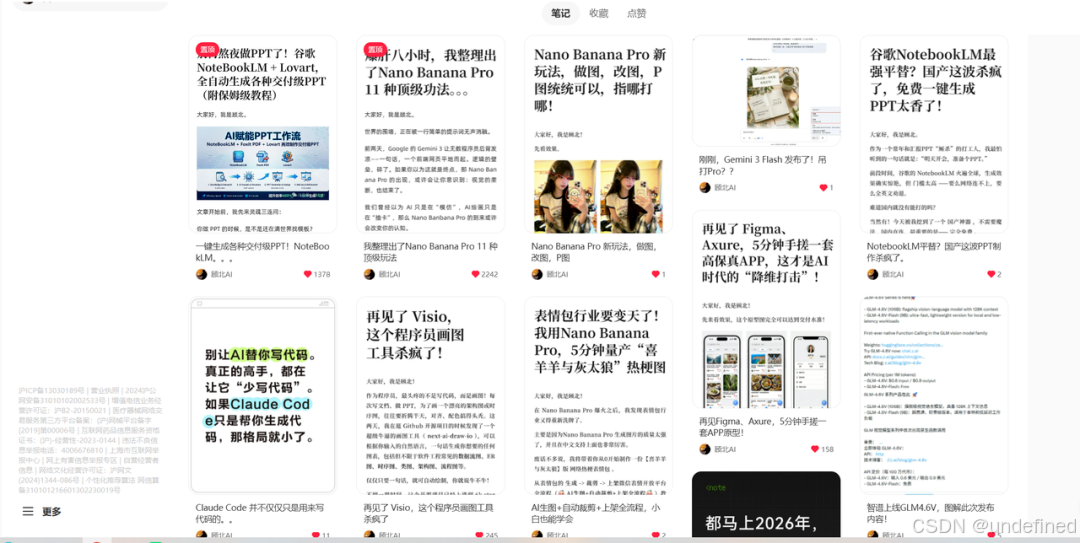Image resolution: width=1080 pixels, height=543 pixels.
Task: Open the 营业执照 footer link
Action: pos(105,391)
